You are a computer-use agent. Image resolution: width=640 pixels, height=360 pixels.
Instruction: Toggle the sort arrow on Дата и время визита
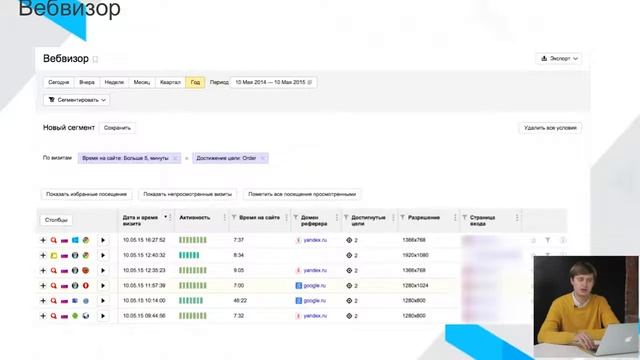pos(165,217)
